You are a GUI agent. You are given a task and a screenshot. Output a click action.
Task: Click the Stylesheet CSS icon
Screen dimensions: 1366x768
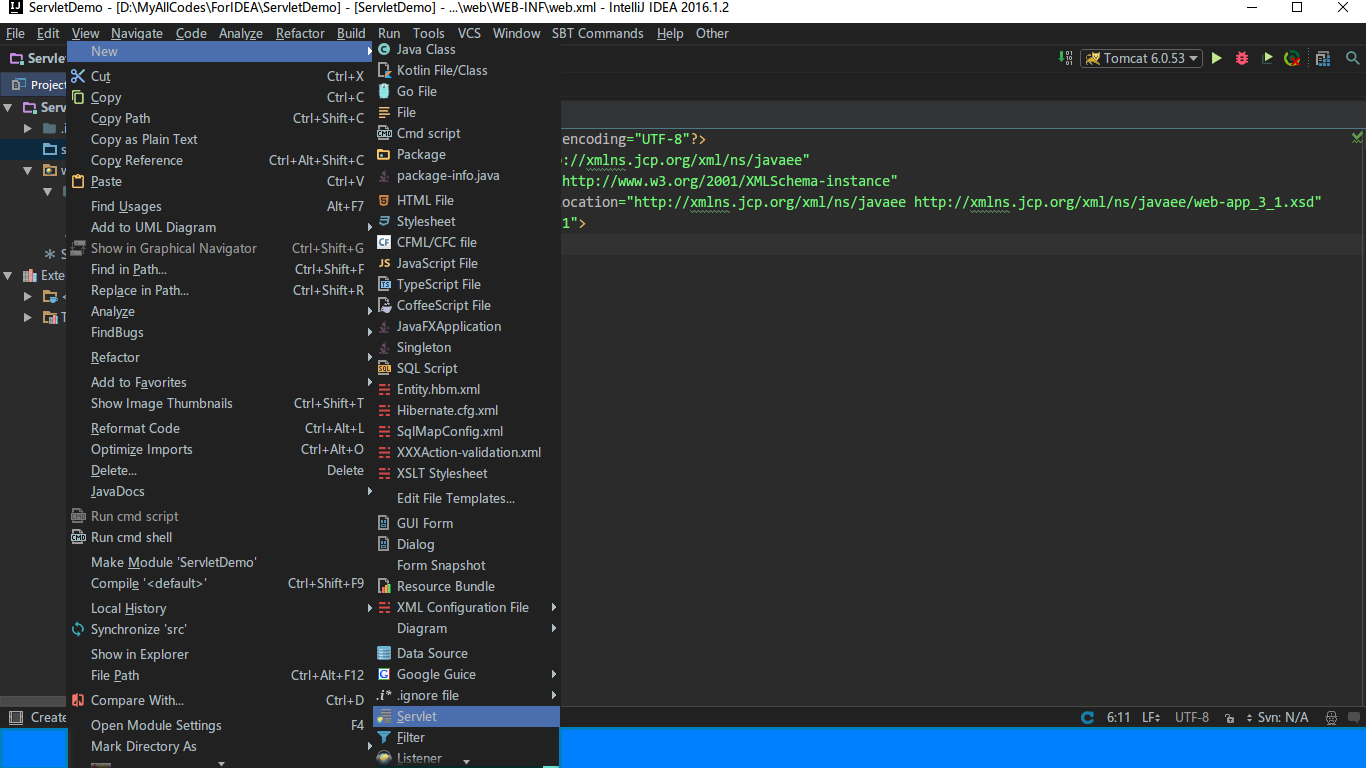click(384, 221)
